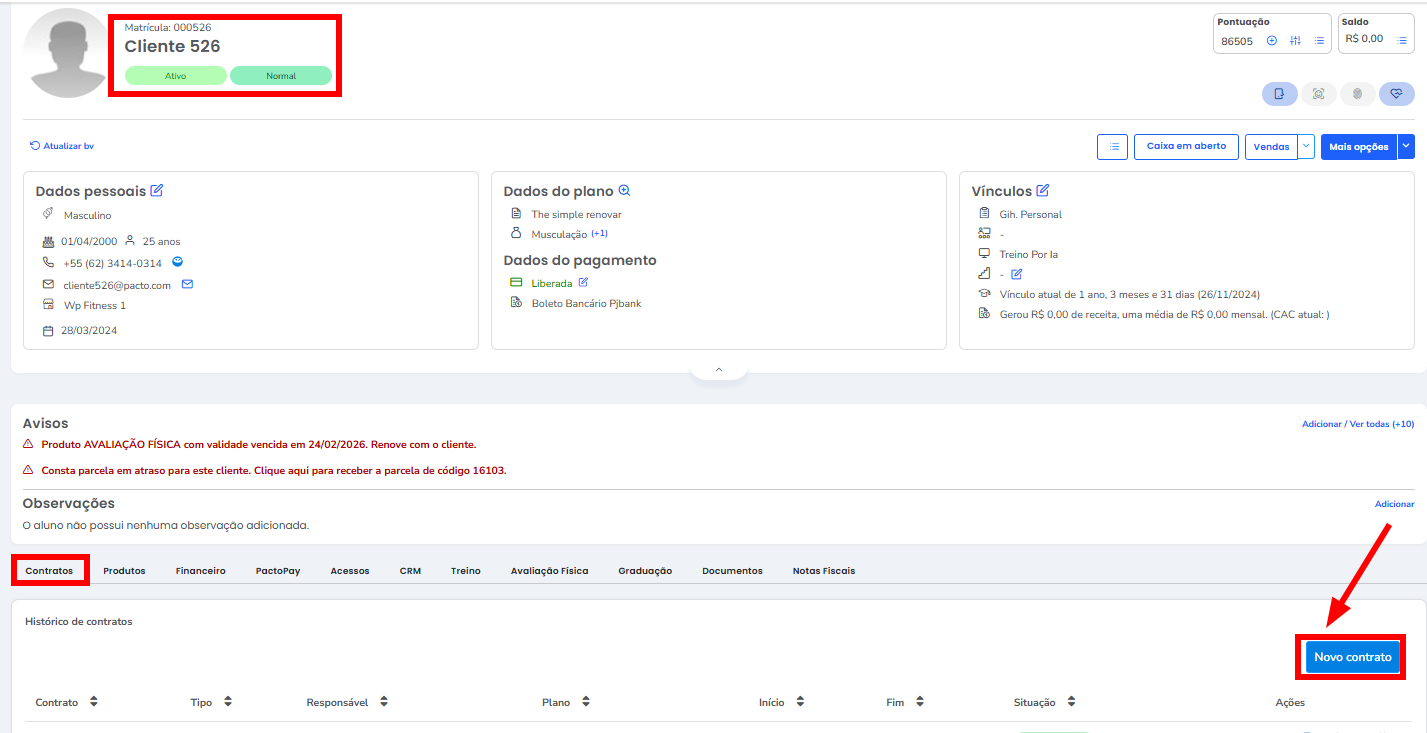The width and height of the screenshot is (1427, 733).
Task: Open the Avaliação Física tab
Action: pos(549,571)
